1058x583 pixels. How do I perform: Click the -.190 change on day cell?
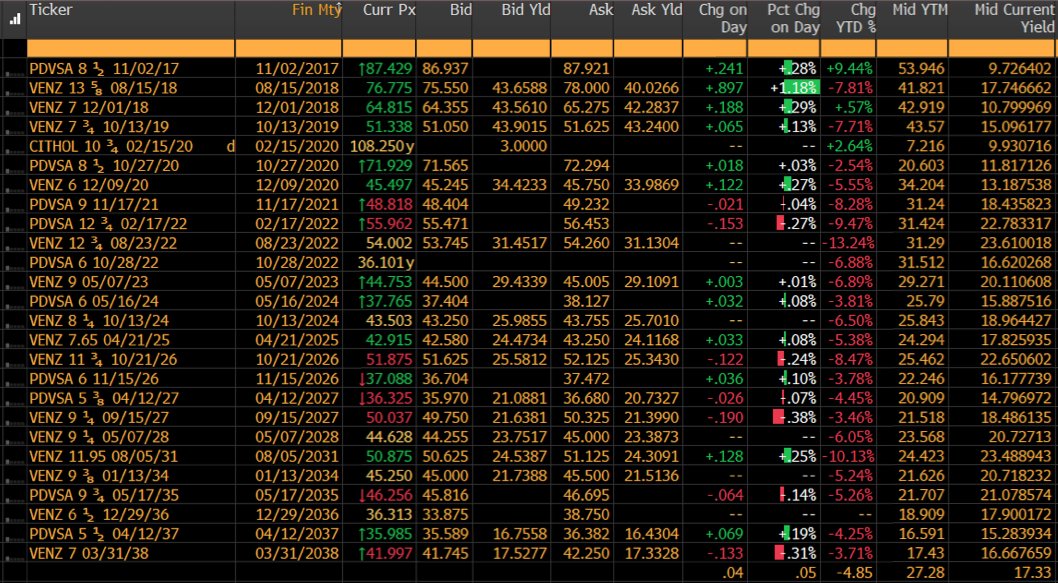click(727, 418)
